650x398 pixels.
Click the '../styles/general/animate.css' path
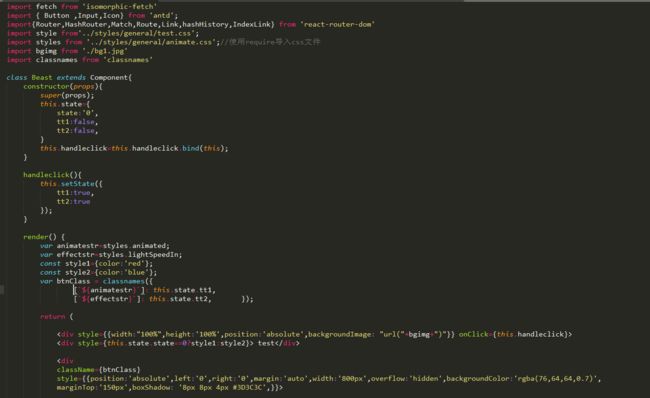tap(151, 42)
